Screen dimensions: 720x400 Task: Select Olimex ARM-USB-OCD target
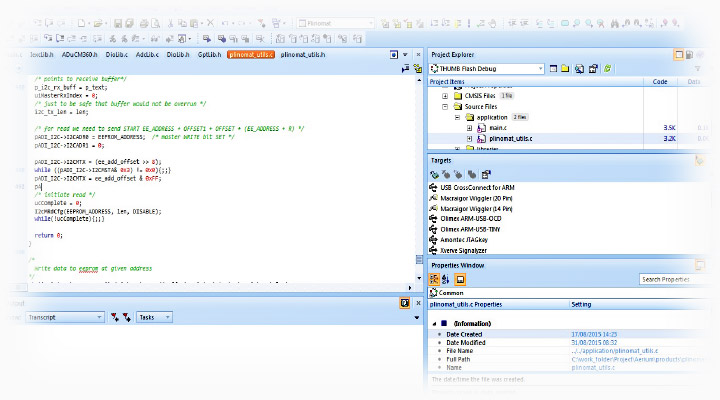(x=471, y=218)
